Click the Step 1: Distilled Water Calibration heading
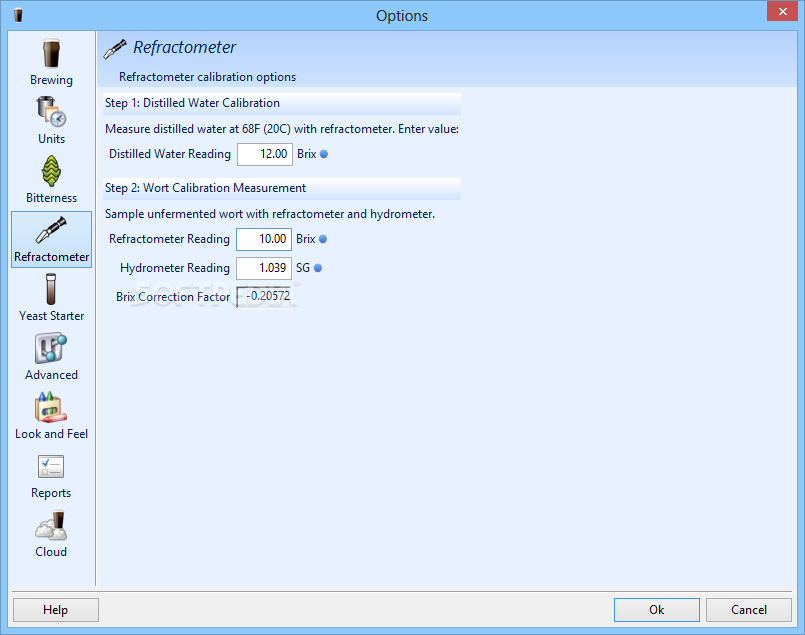 click(193, 103)
